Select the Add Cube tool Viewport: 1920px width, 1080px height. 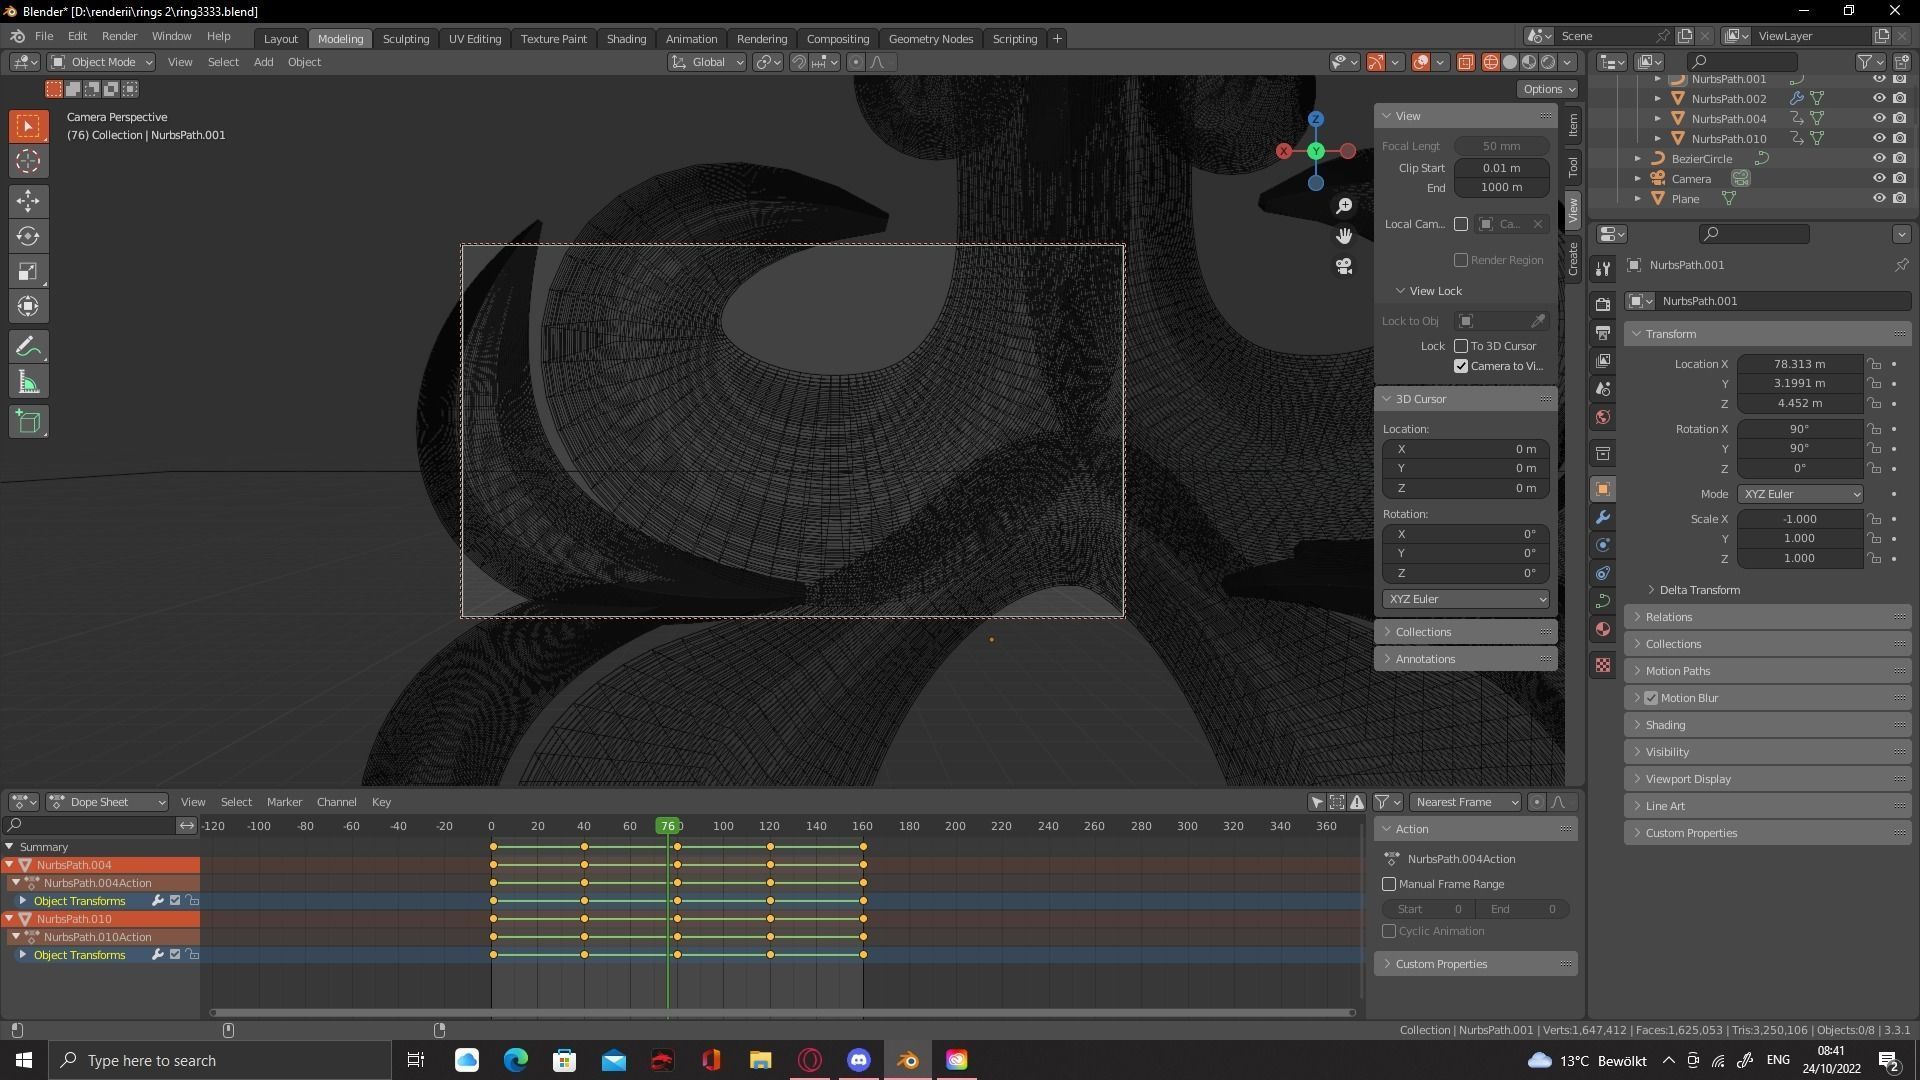point(28,422)
